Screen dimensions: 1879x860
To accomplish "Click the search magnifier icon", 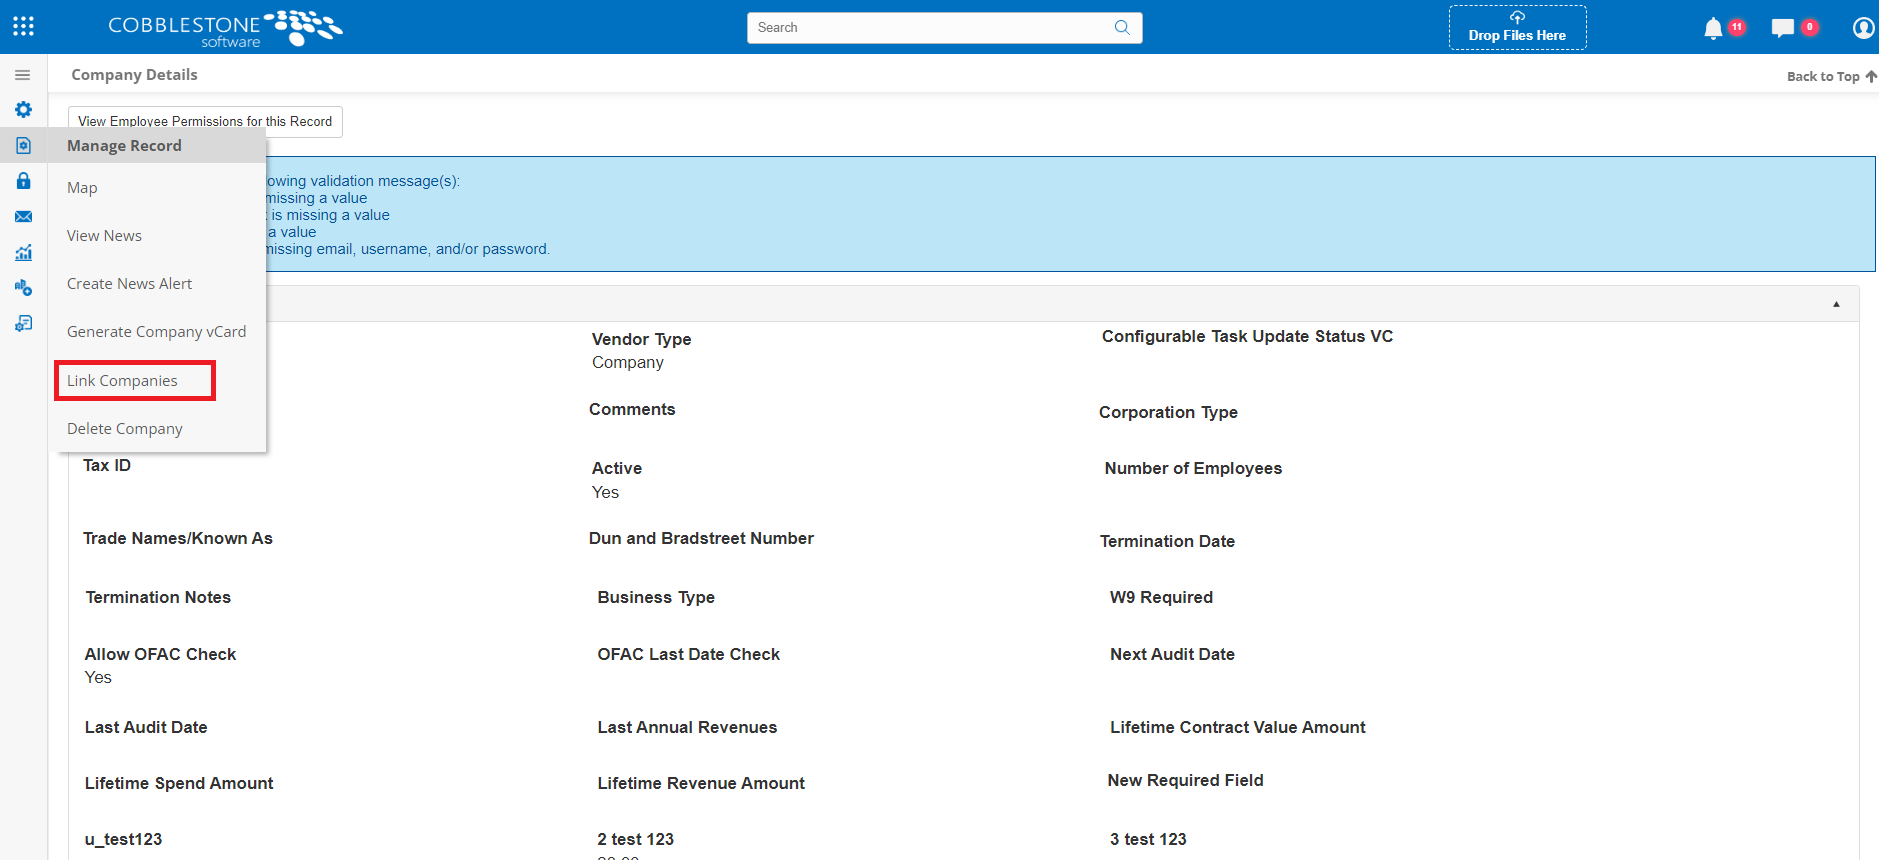I will pos(1122,27).
